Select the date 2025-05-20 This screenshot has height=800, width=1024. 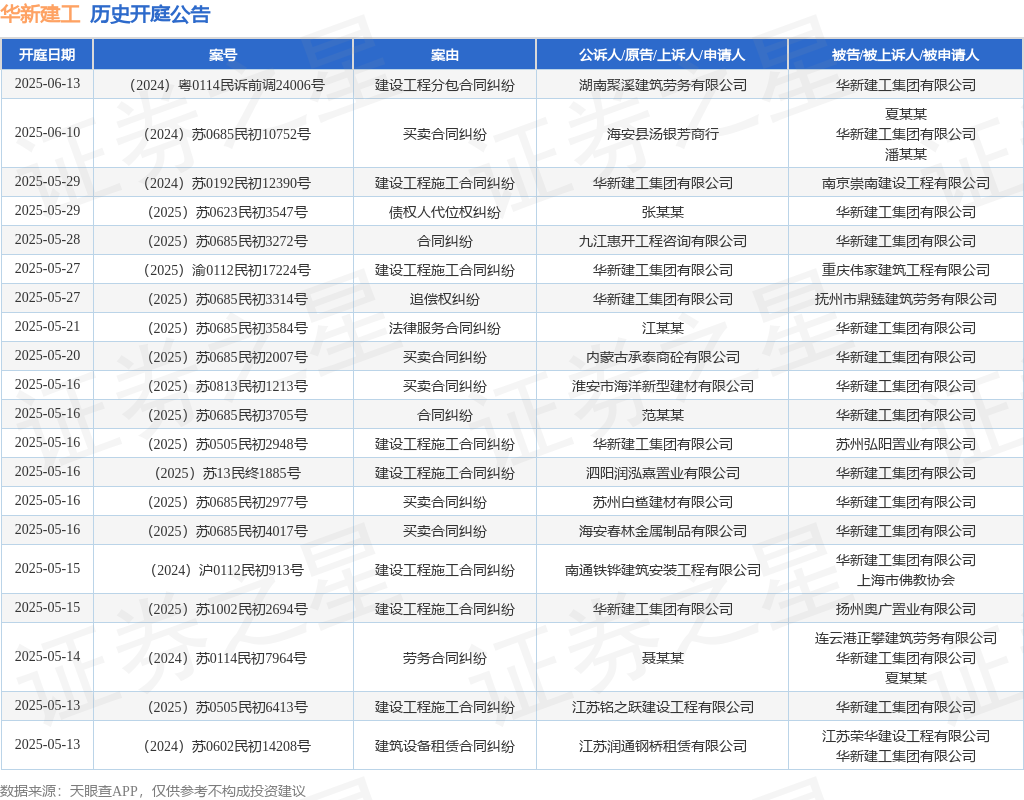47,356
